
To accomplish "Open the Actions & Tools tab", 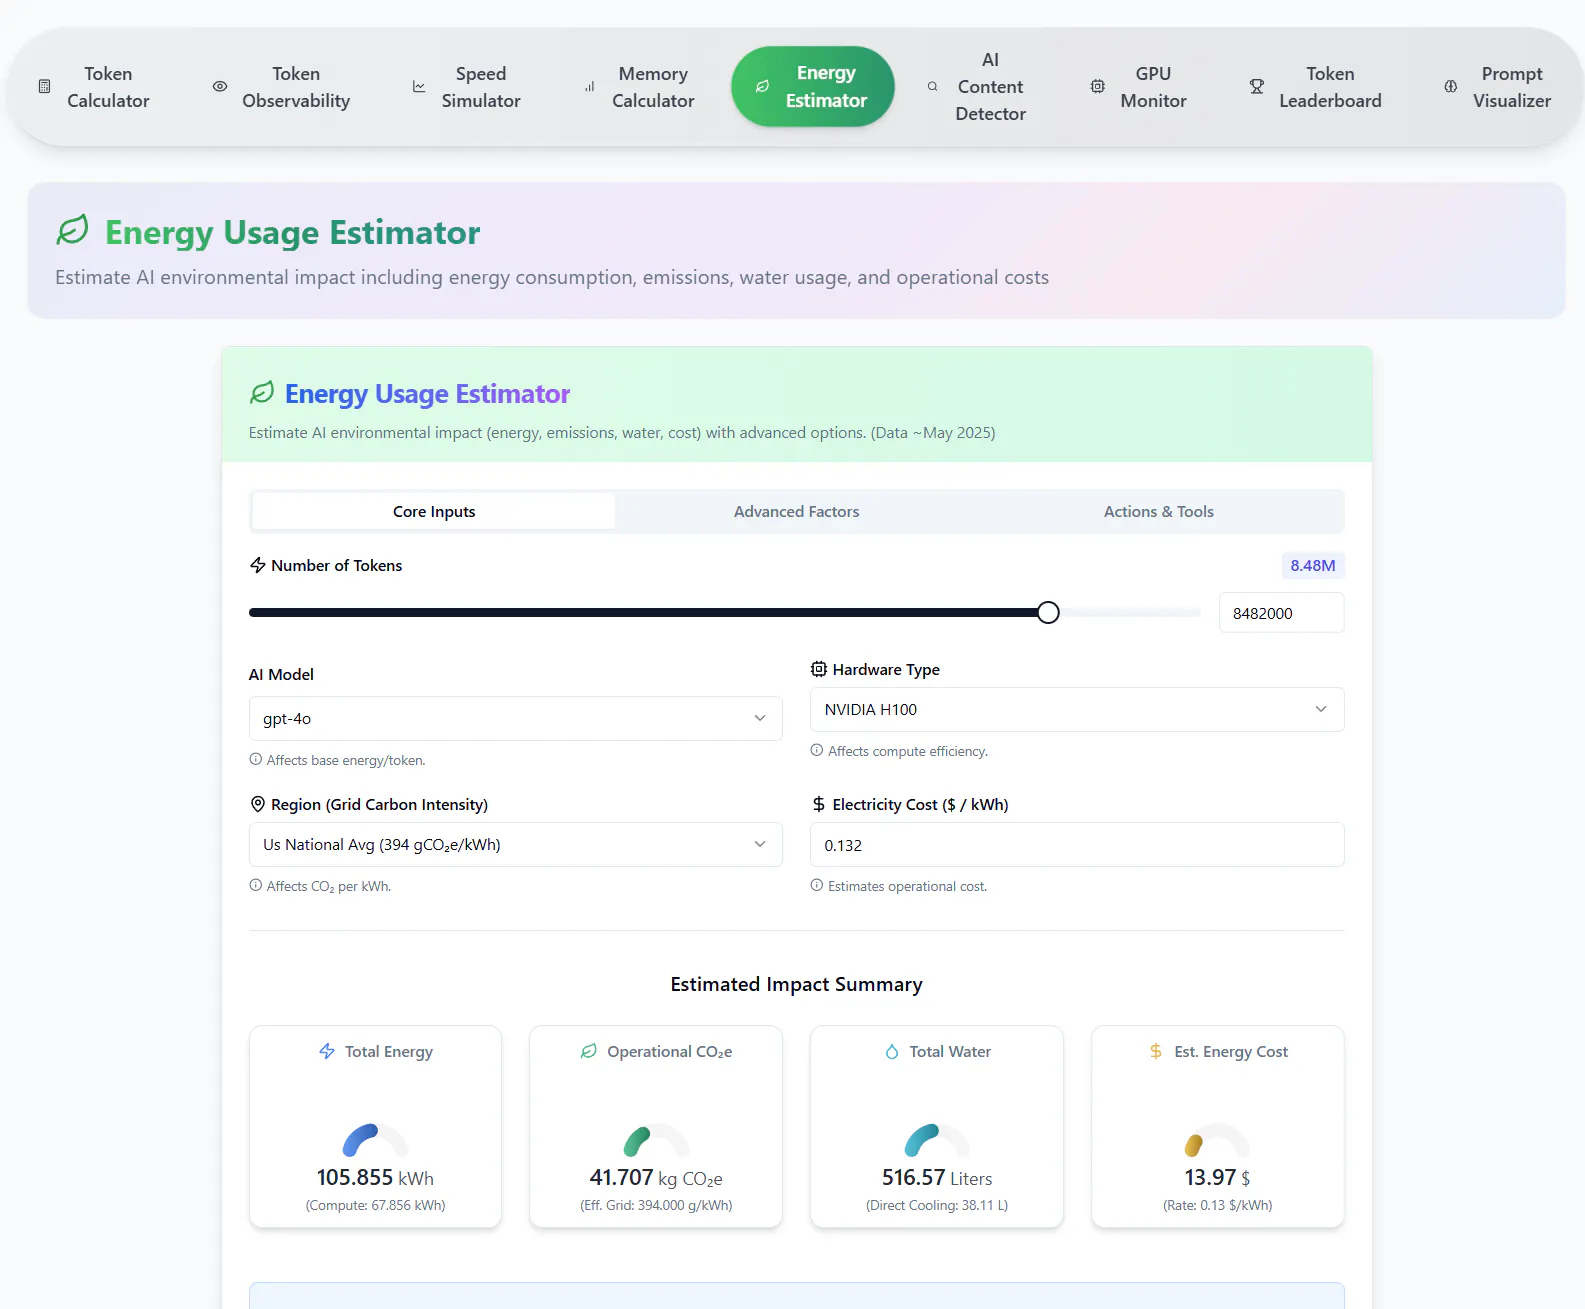I will coord(1159,511).
